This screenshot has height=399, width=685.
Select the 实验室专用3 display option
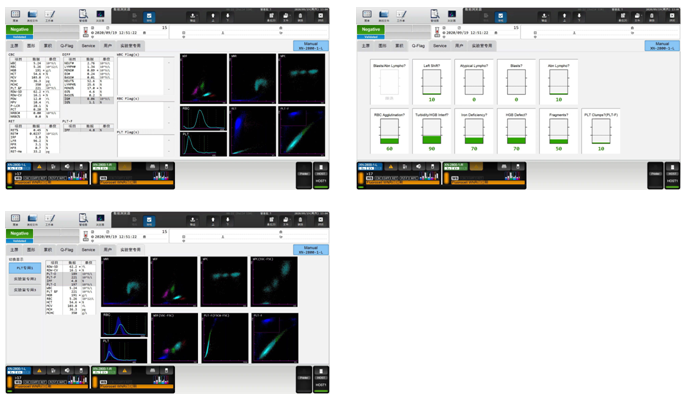[x=25, y=290]
